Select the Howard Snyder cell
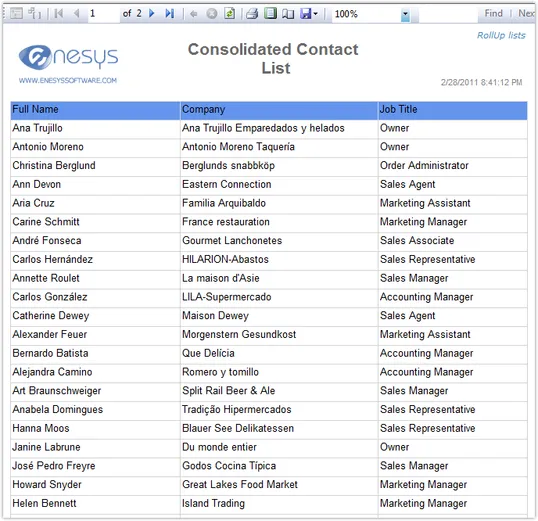538x521 pixels. pos(95,485)
